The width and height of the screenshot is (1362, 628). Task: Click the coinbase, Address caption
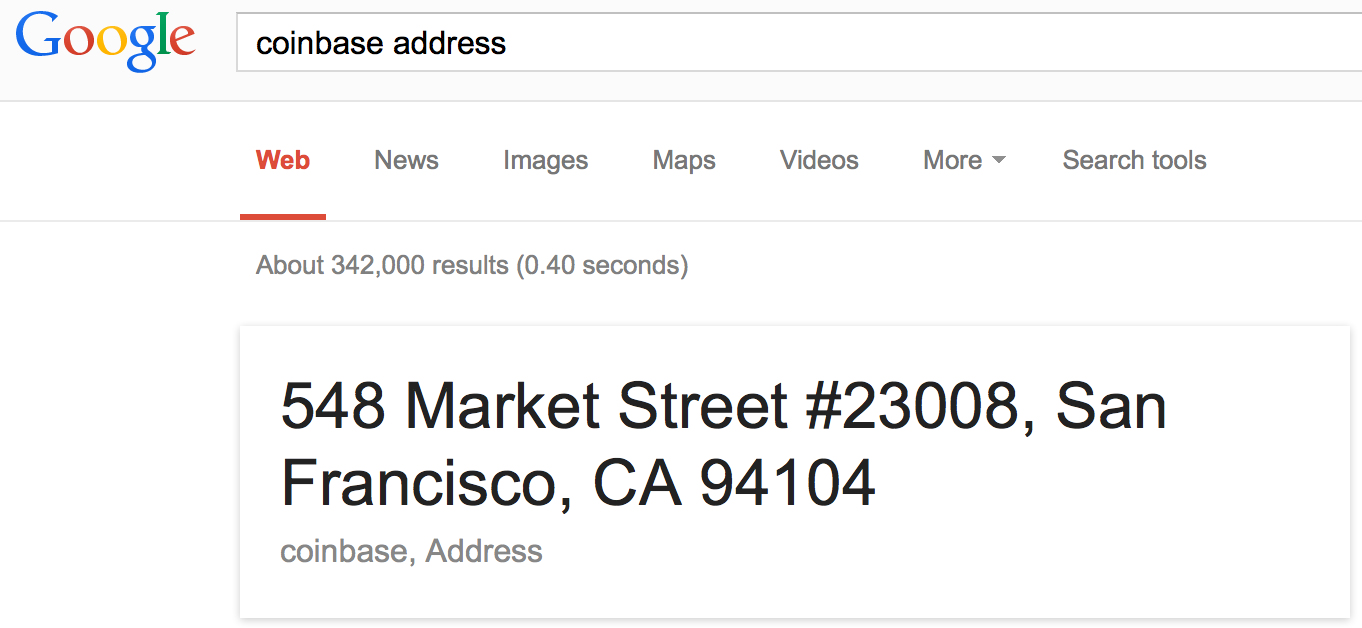411,551
